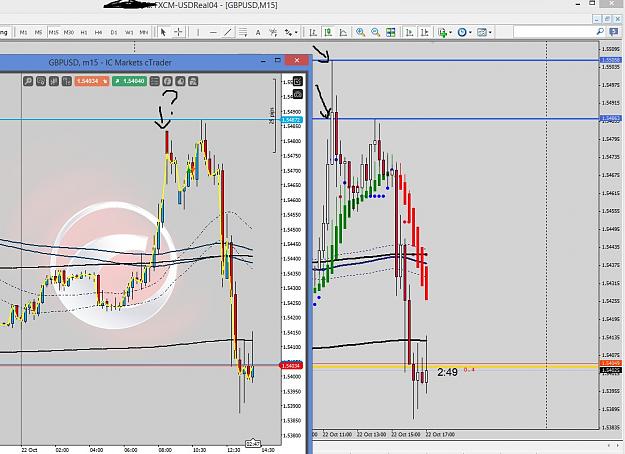The image size is (625, 454).
Task: Click inside the MT4 search field
Action: tap(554, 31)
